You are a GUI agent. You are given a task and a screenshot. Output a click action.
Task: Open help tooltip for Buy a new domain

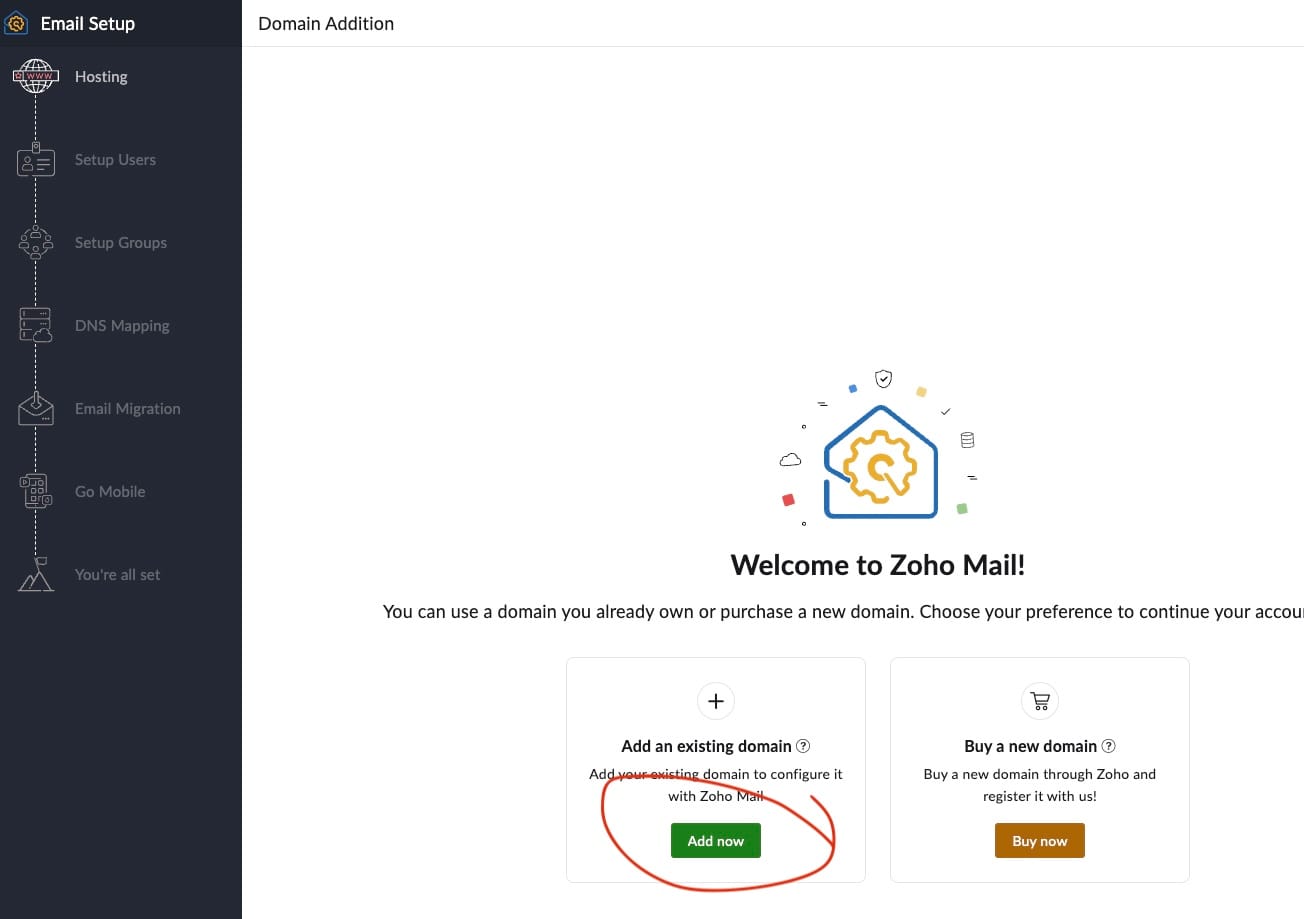click(1108, 746)
